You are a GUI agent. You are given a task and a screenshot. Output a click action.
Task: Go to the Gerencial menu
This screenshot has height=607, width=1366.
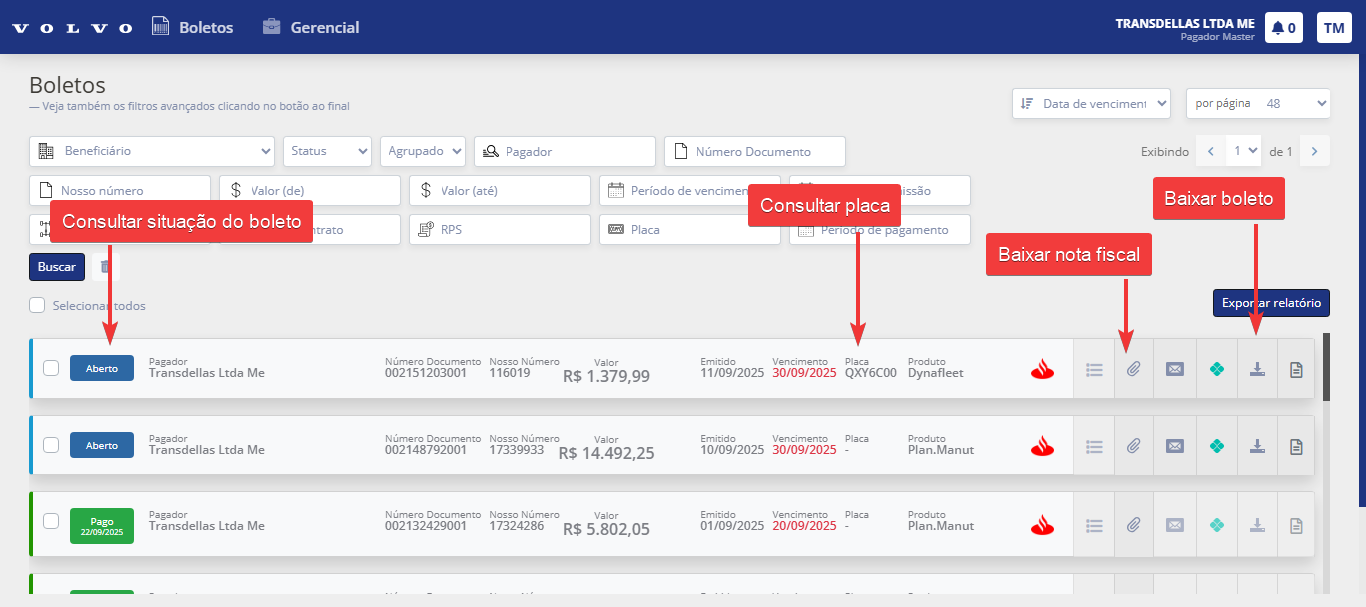310,28
